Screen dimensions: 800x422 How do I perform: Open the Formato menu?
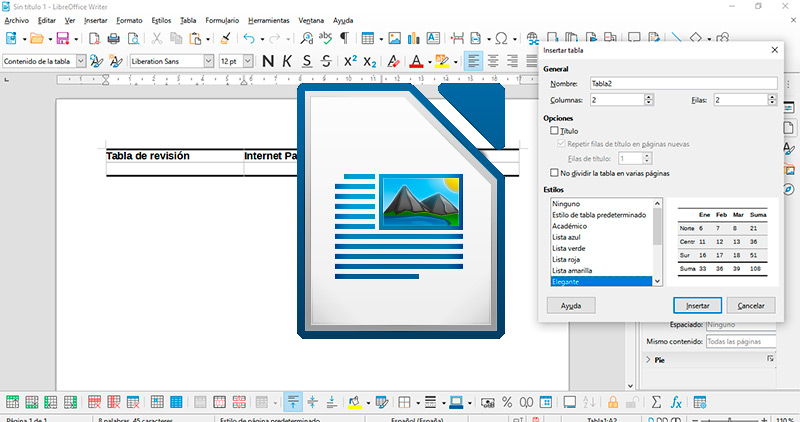129,20
